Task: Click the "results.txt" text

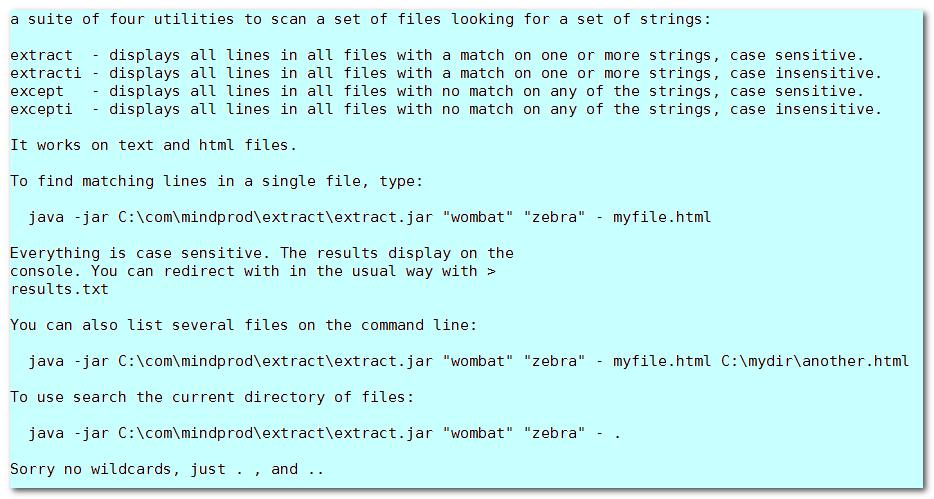Action: tap(59, 289)
